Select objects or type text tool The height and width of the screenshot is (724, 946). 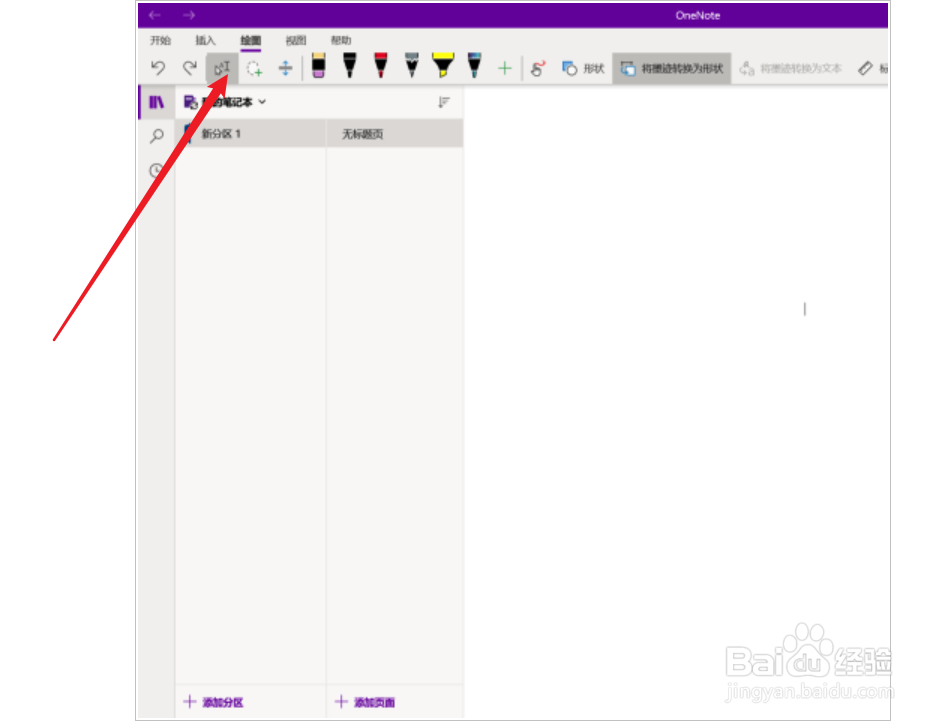222,68
